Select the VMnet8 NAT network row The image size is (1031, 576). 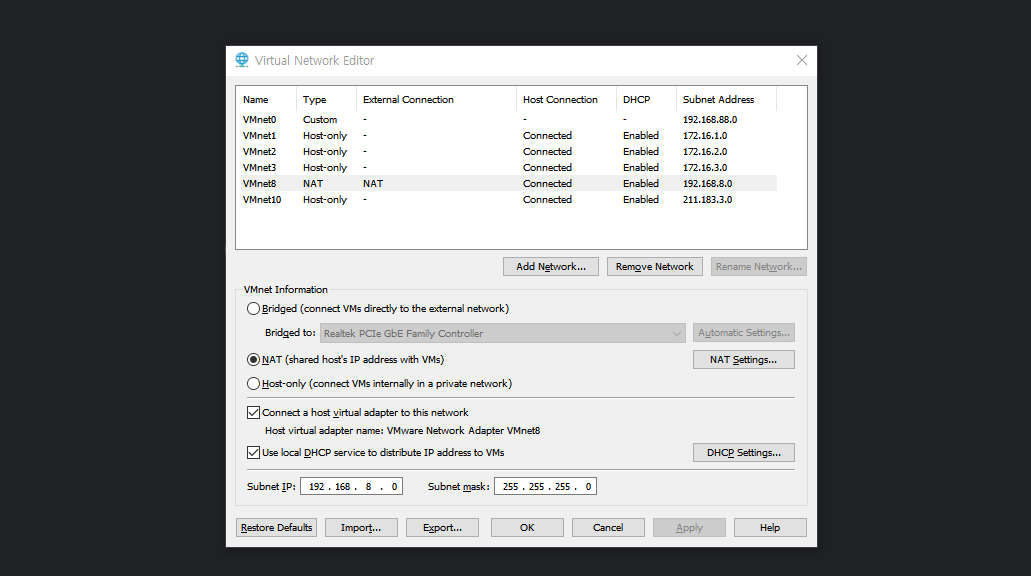coord(506,183)
